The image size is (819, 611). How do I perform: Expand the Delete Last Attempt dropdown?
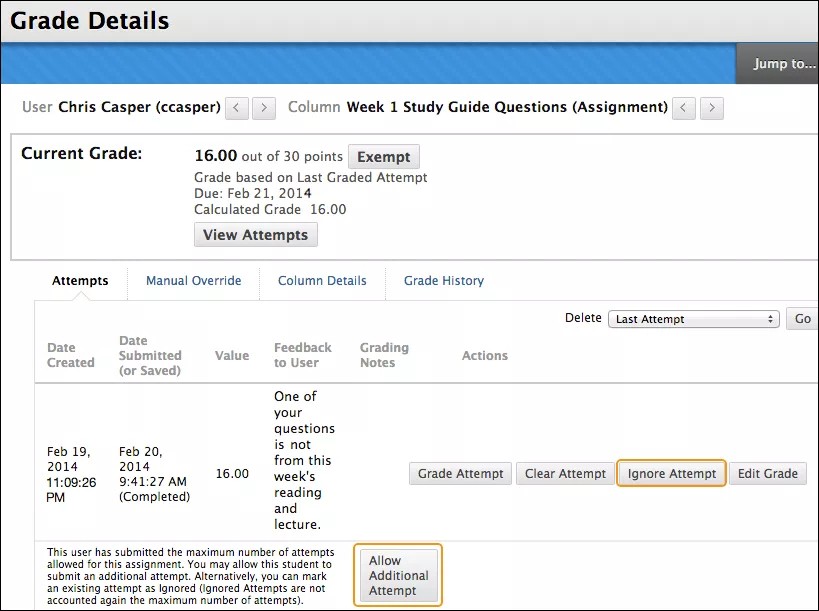point(694,319)
